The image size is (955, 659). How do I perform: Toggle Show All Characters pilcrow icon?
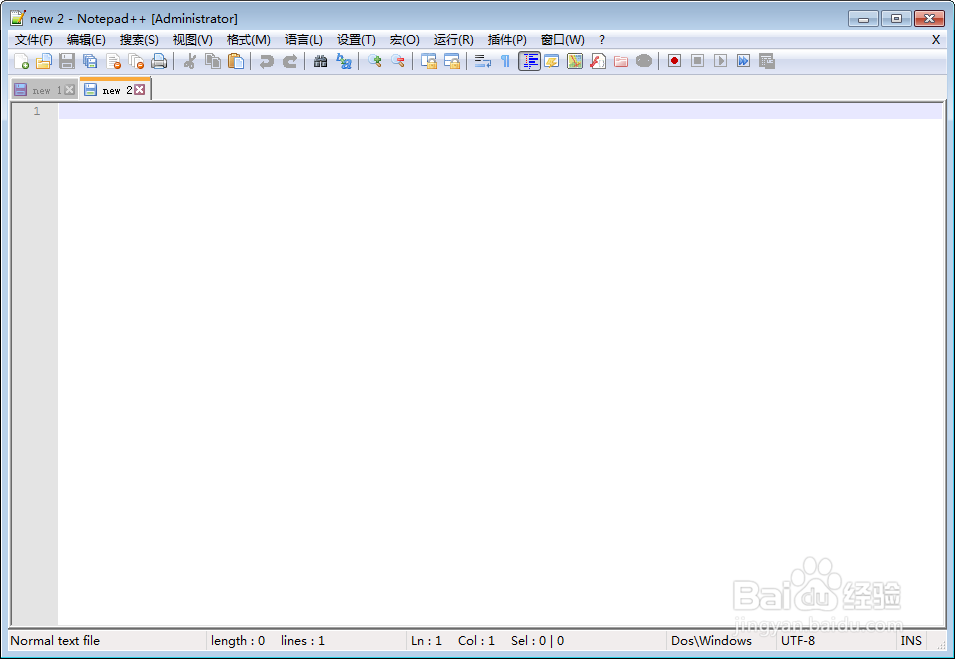pyautogui.click(x=505, y=61)
